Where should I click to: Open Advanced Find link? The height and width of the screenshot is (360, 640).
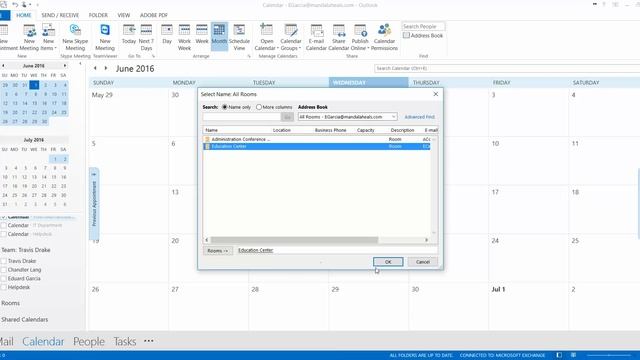point(419,117)
